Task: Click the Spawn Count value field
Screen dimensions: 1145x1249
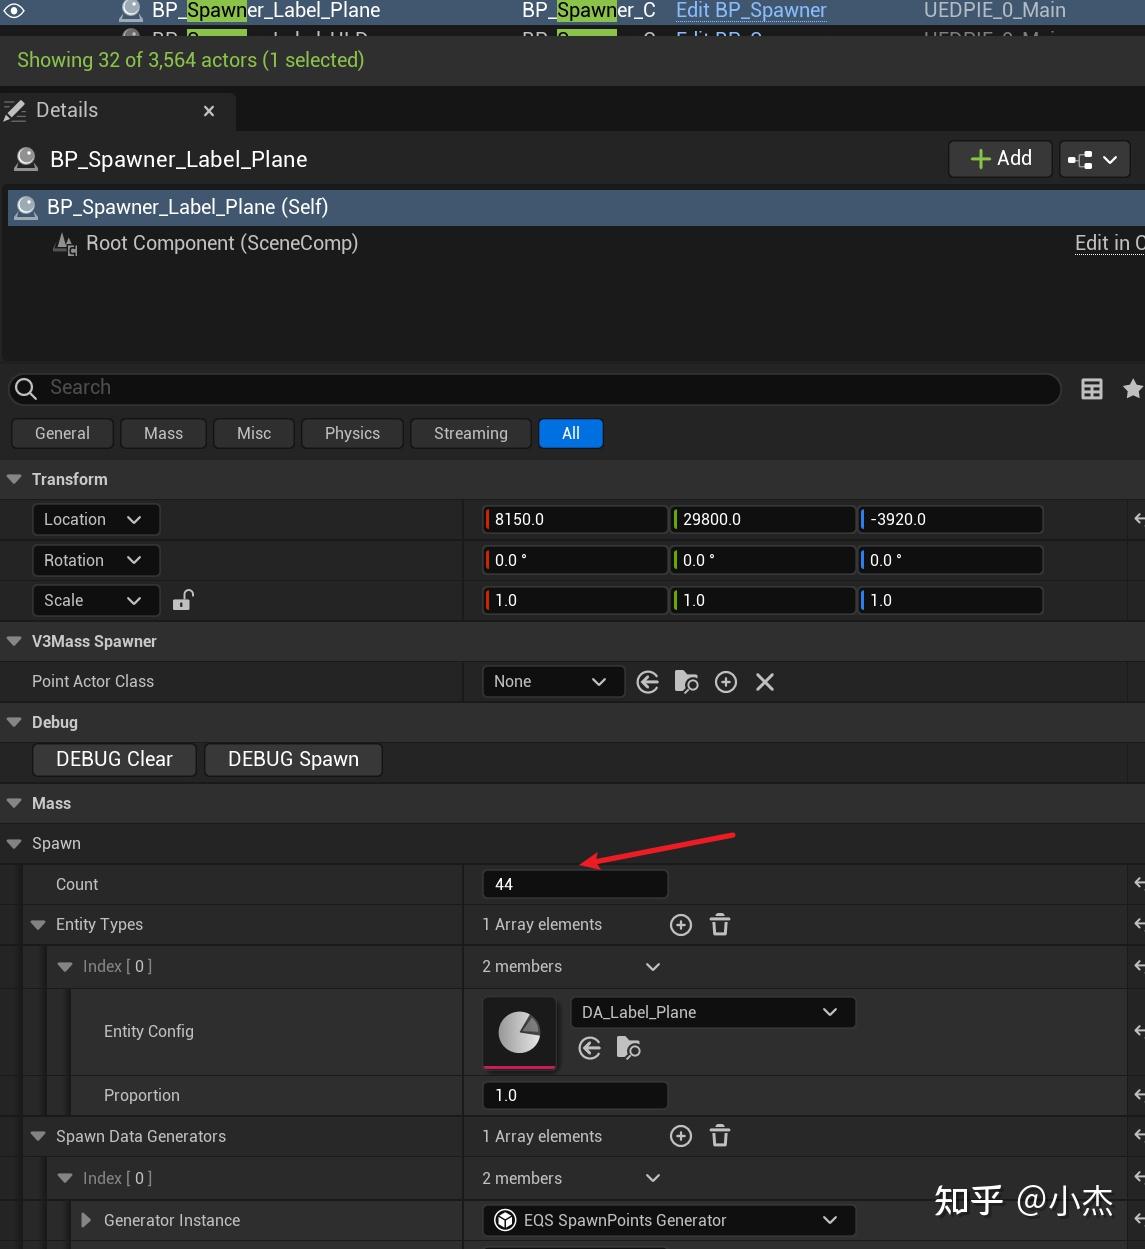Action: [x=574, y=884]
